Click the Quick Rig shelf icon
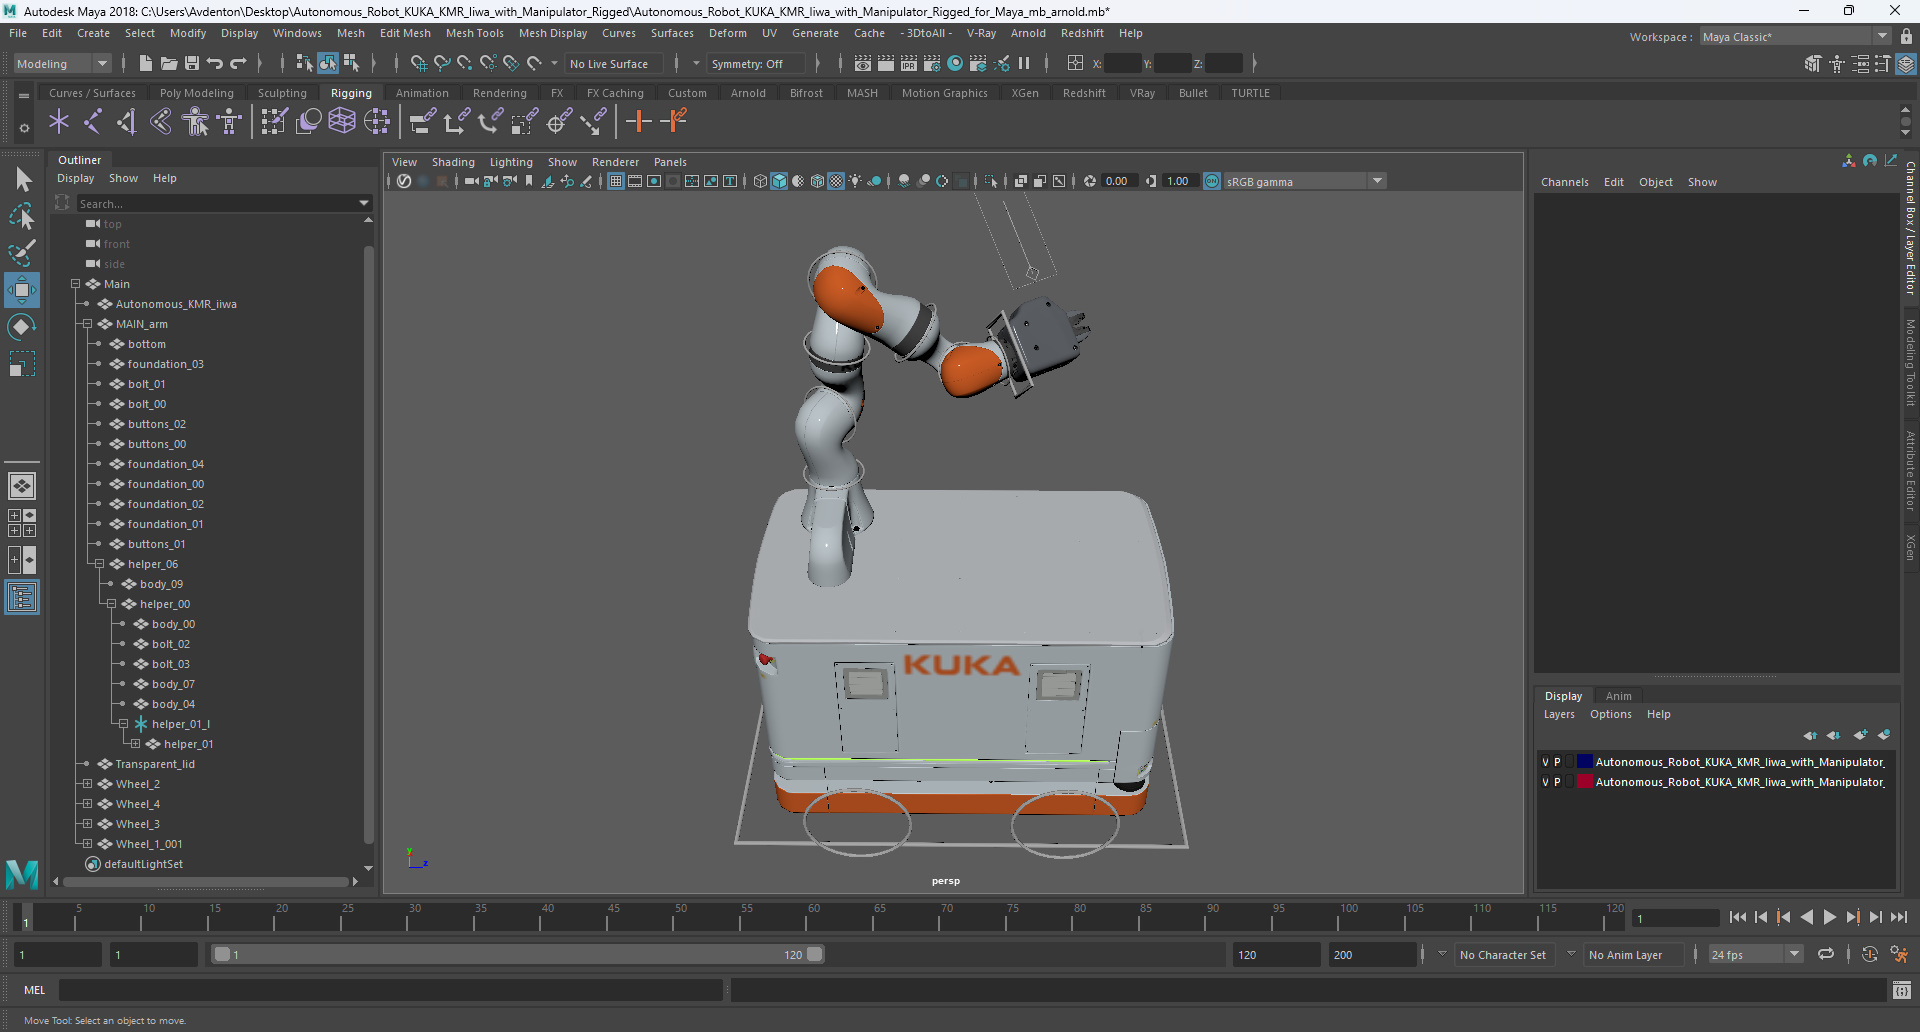Image resolution: width=1920 pixels, height=1032 pixels. [x=195, y=122]
